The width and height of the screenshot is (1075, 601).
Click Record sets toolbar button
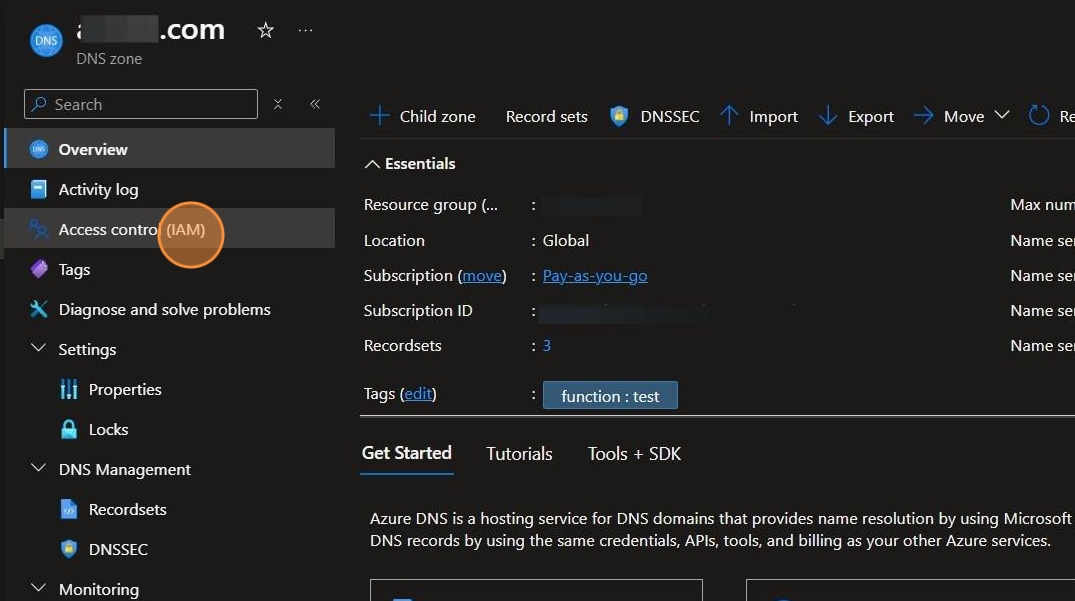click(x=546, y=116)
